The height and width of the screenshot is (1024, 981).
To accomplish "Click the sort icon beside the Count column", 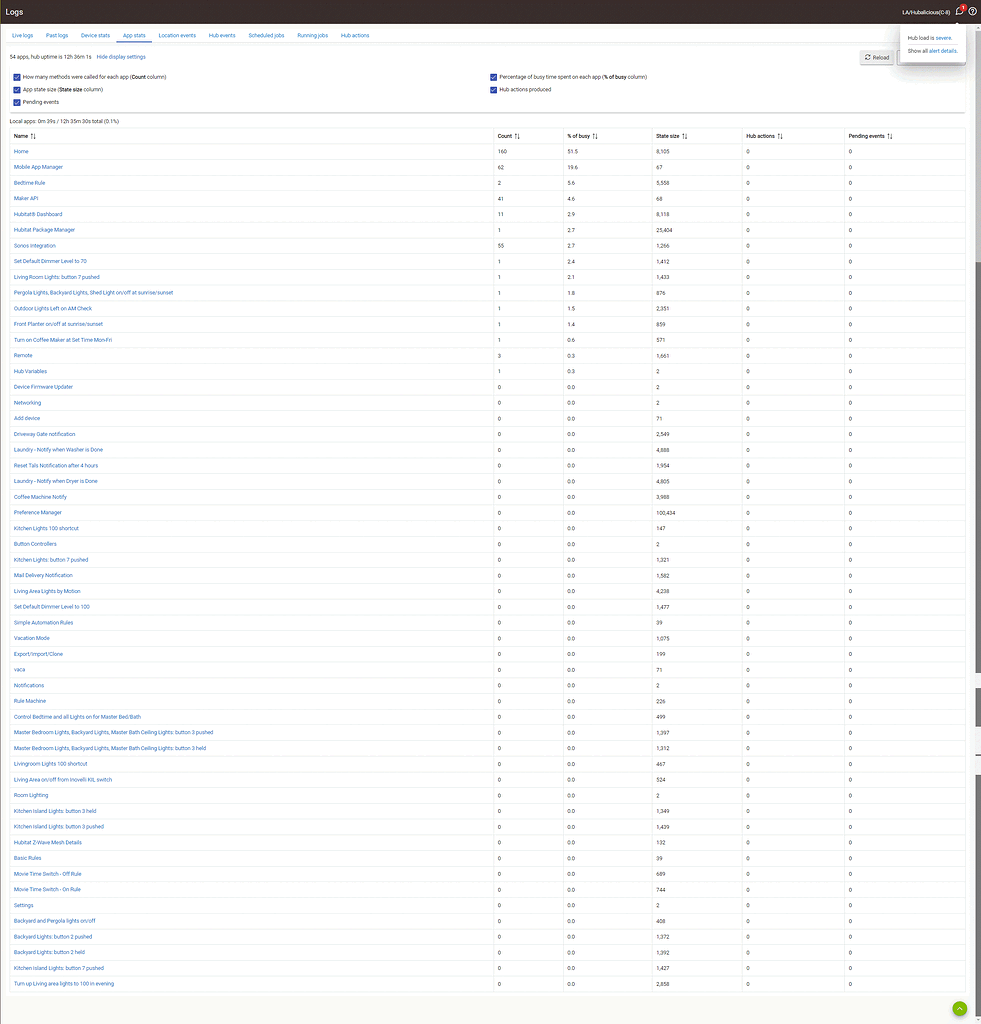I will point(518,136).
